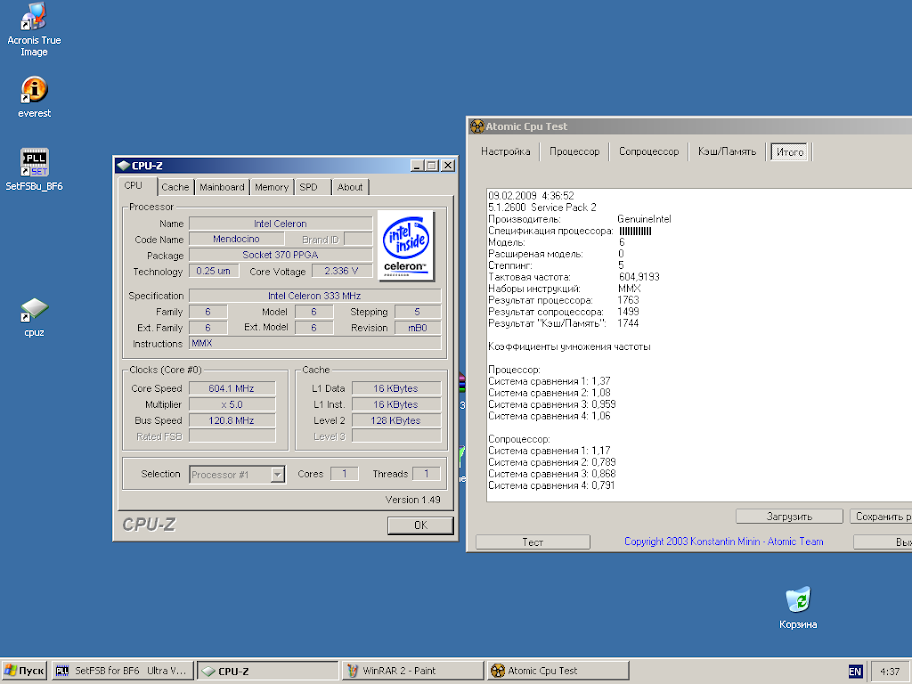Click the Тактовая частота value 604,9193

pyautogui.click(x=639, y=277)
